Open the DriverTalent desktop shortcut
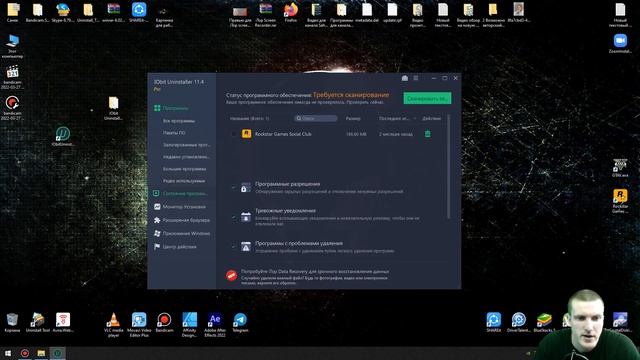The width and height of the screenshot is (640, 360). coord(519,322)
